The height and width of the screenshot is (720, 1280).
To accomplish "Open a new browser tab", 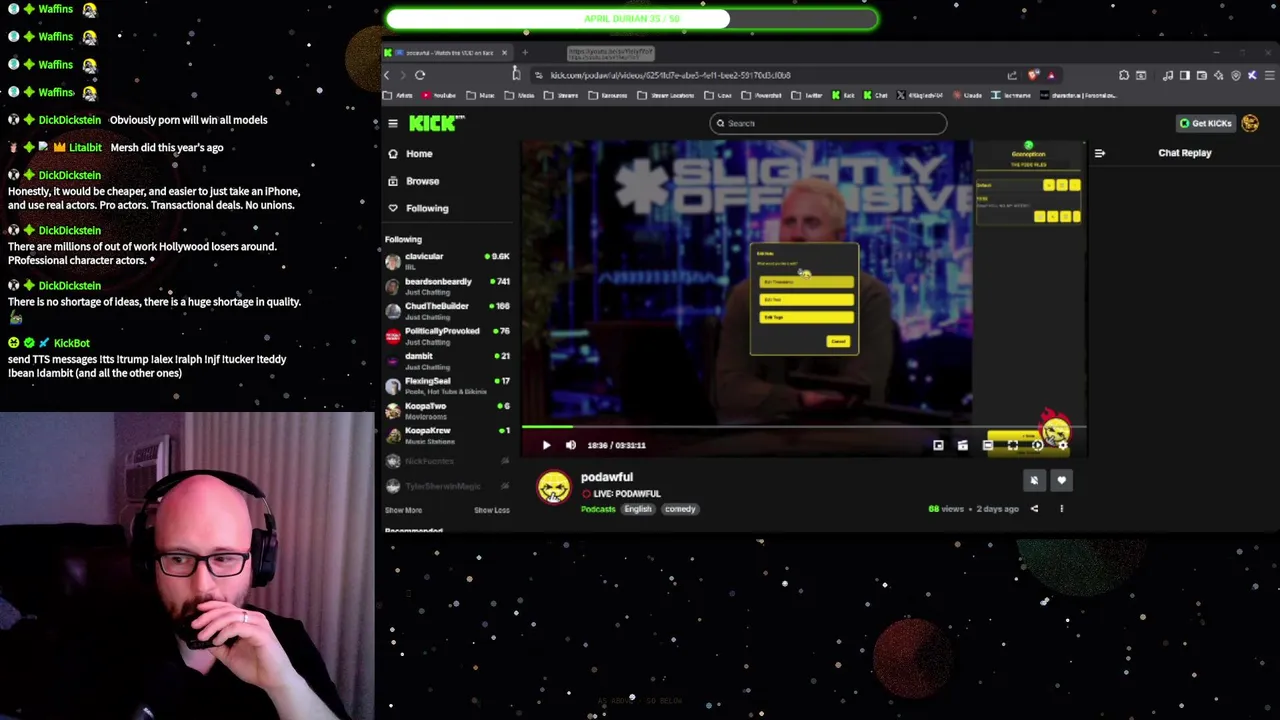I will tap(525, 52).
